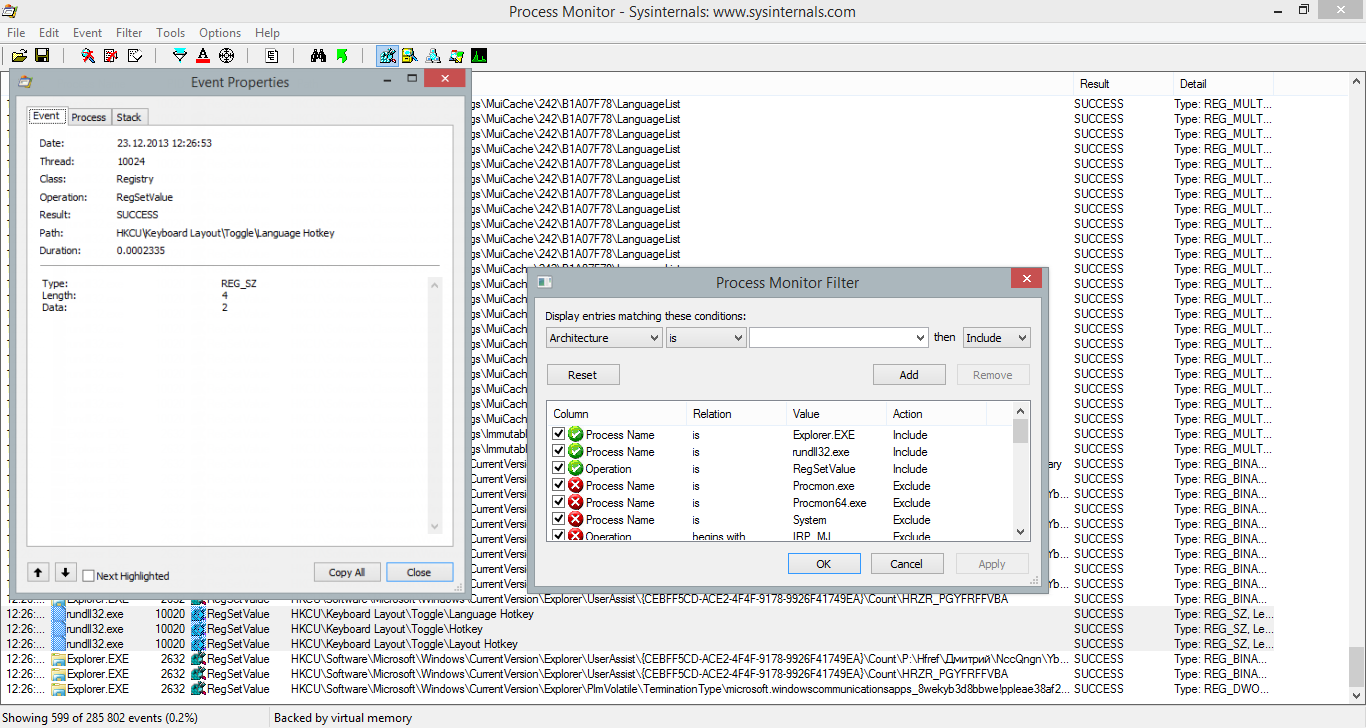Click the registry icon of the Layout Hotkey row
Screen dimensions: 1366x728
click(x=198, y=644)
